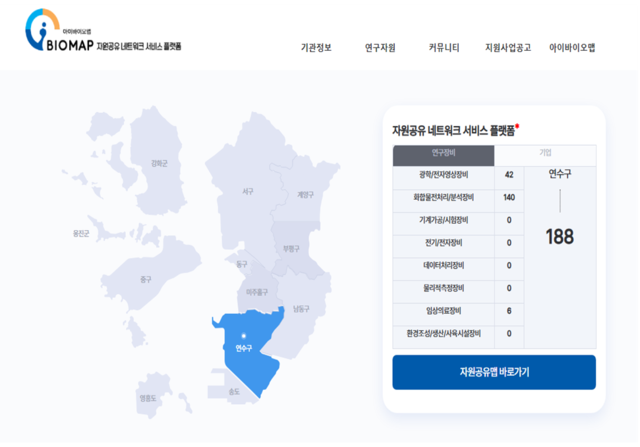
Task: Select 남동구 region on the map
Action: click(x=301, y=309)
